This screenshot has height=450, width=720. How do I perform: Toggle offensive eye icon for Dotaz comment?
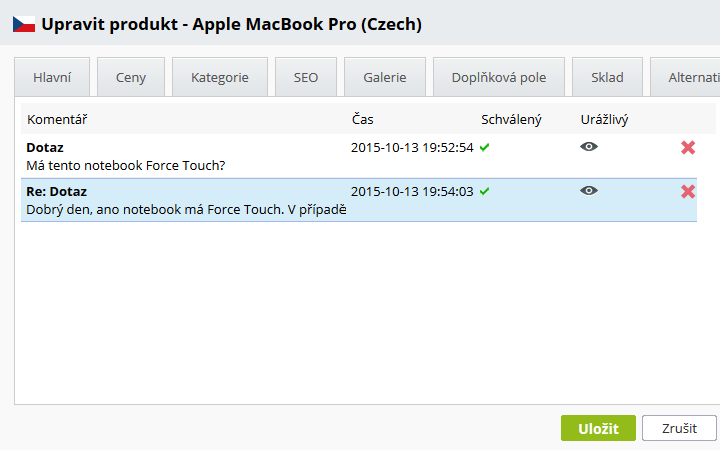589,146
